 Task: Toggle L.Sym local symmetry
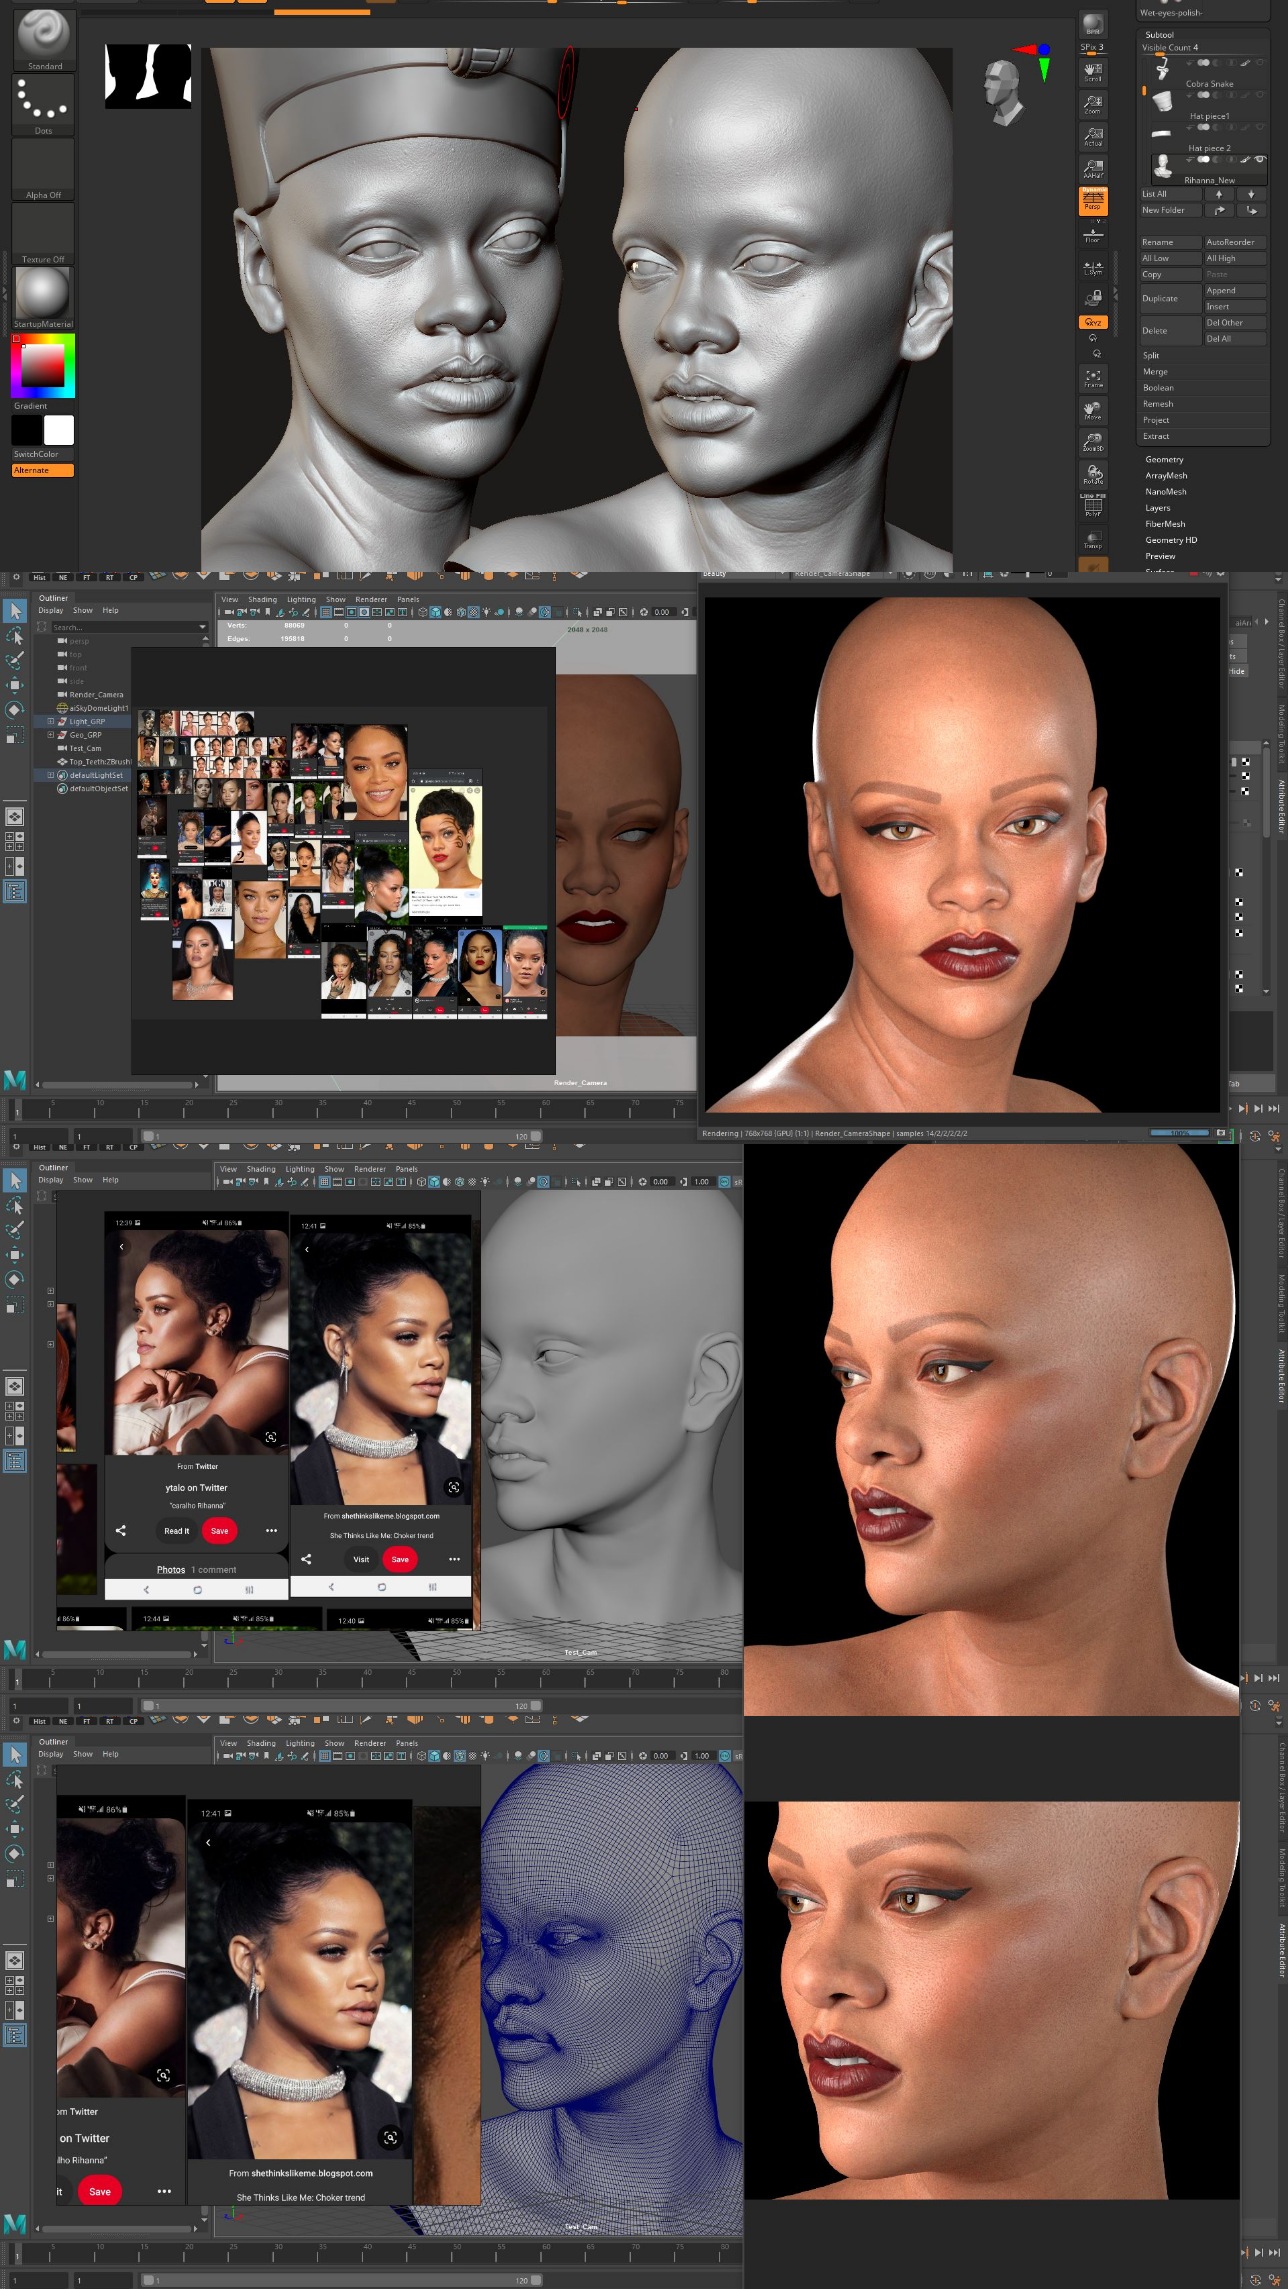pyautogui.click(x=1093, y=268)
